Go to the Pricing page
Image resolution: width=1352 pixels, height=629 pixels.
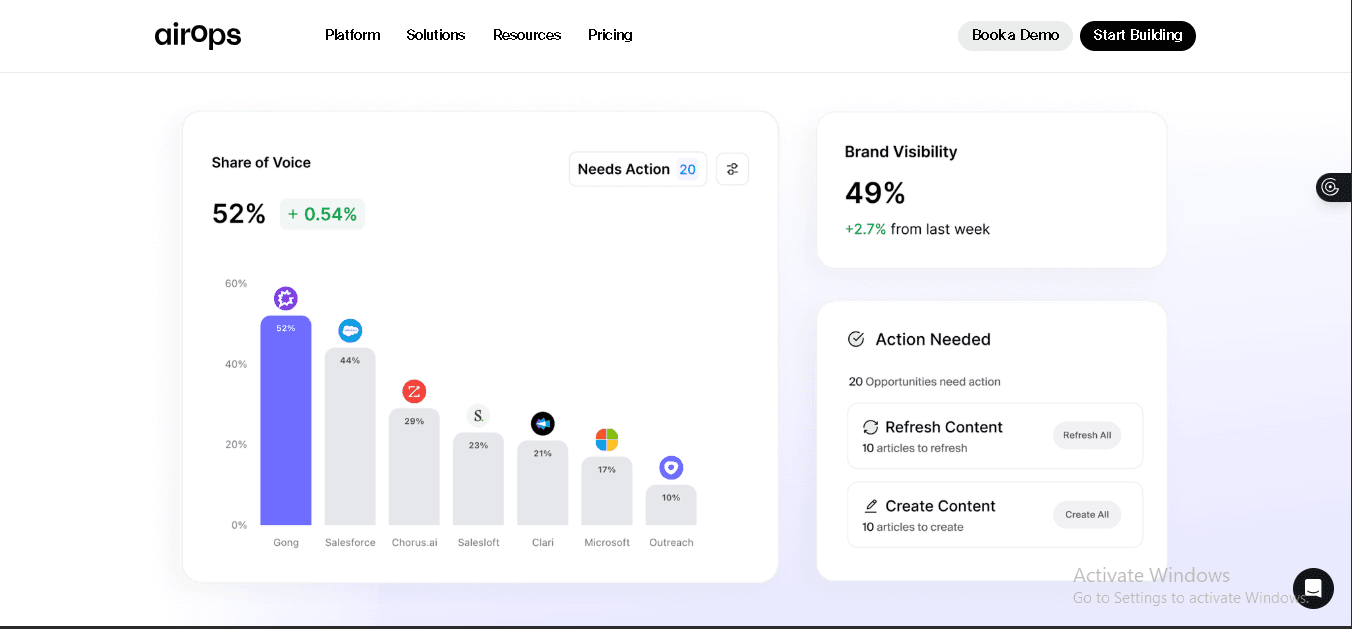tap(610, 35)
